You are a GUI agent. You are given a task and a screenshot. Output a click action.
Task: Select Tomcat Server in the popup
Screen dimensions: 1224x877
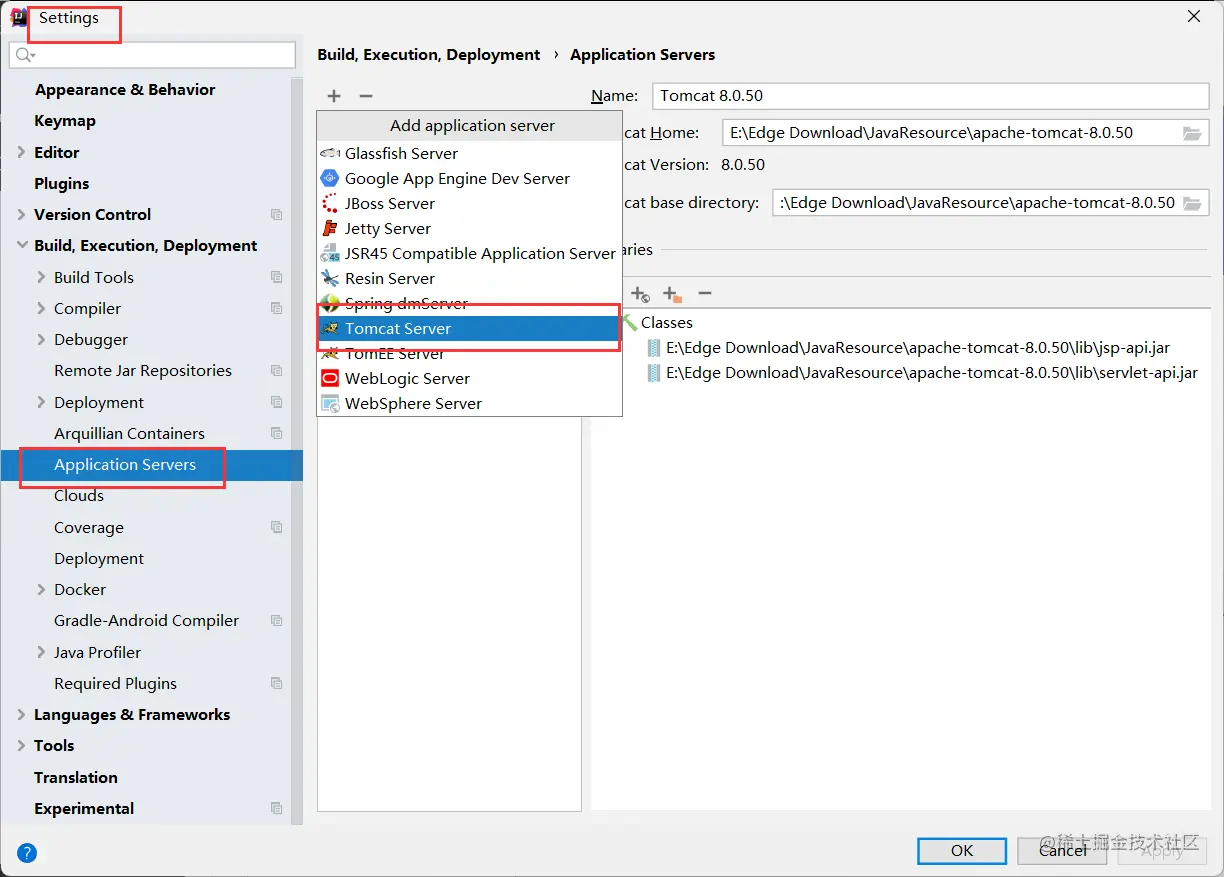point(469,328)
